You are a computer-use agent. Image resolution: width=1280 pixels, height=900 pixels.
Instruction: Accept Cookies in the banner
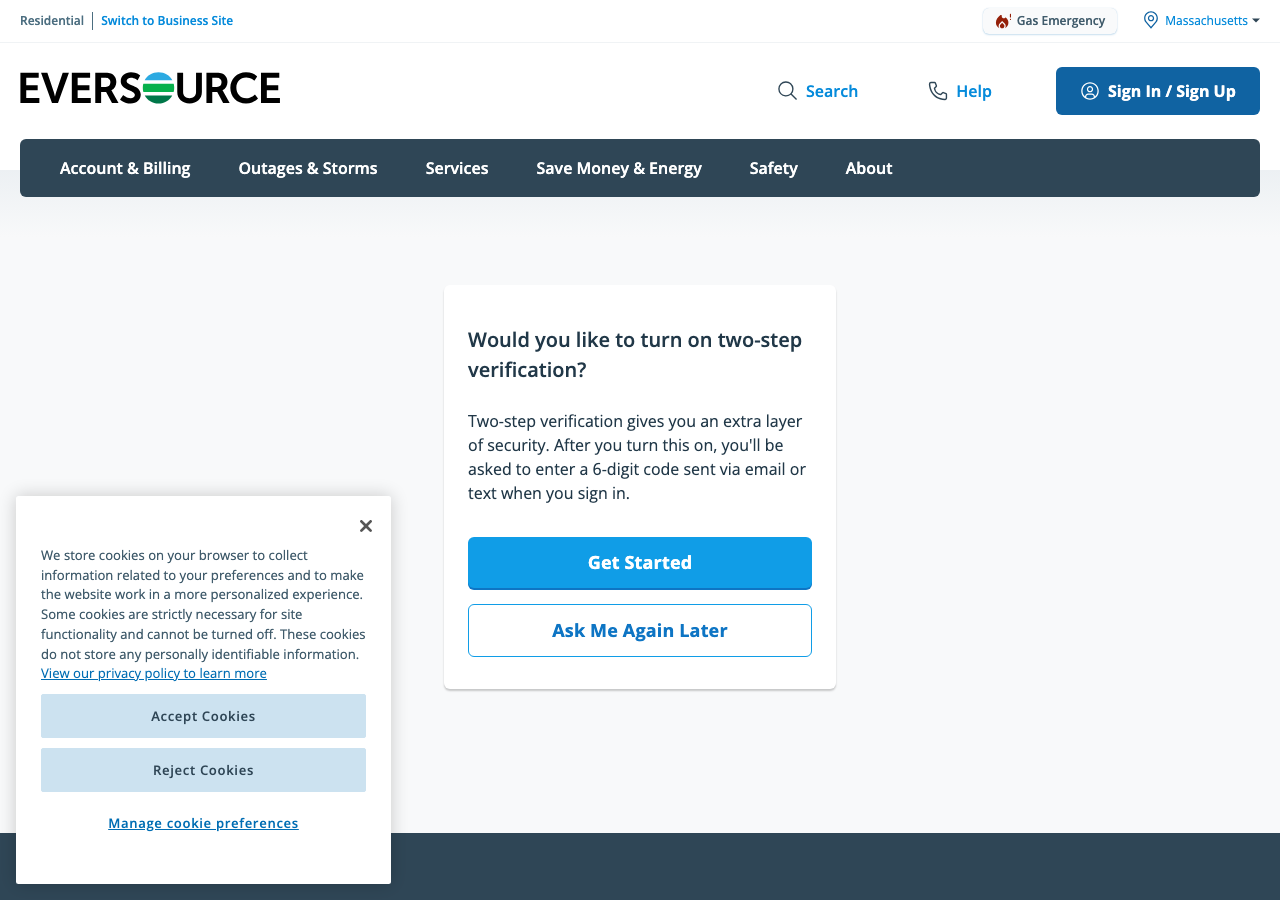coord(203,716)
